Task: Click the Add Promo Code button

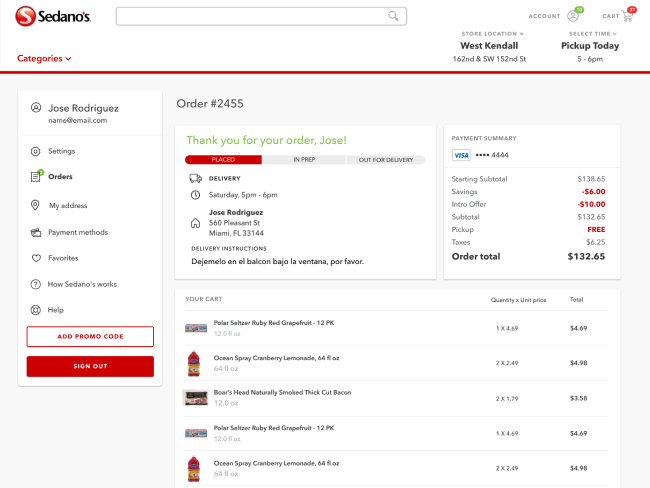Action: point(90,336)
